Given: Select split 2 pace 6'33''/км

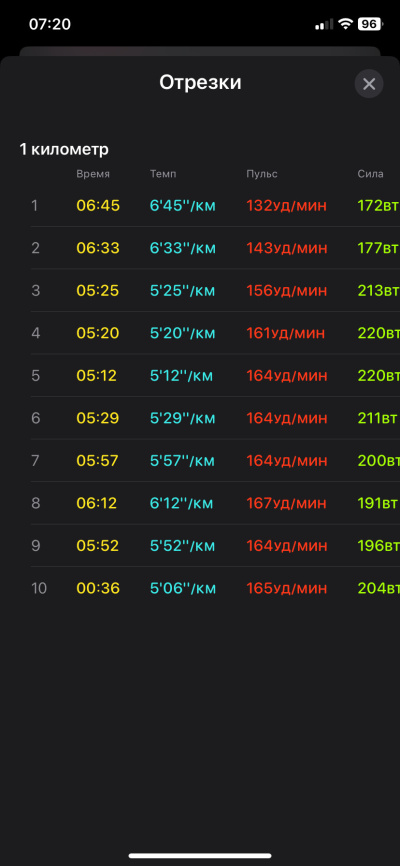Looking at the screenshot, I should (x=183, y=248).
